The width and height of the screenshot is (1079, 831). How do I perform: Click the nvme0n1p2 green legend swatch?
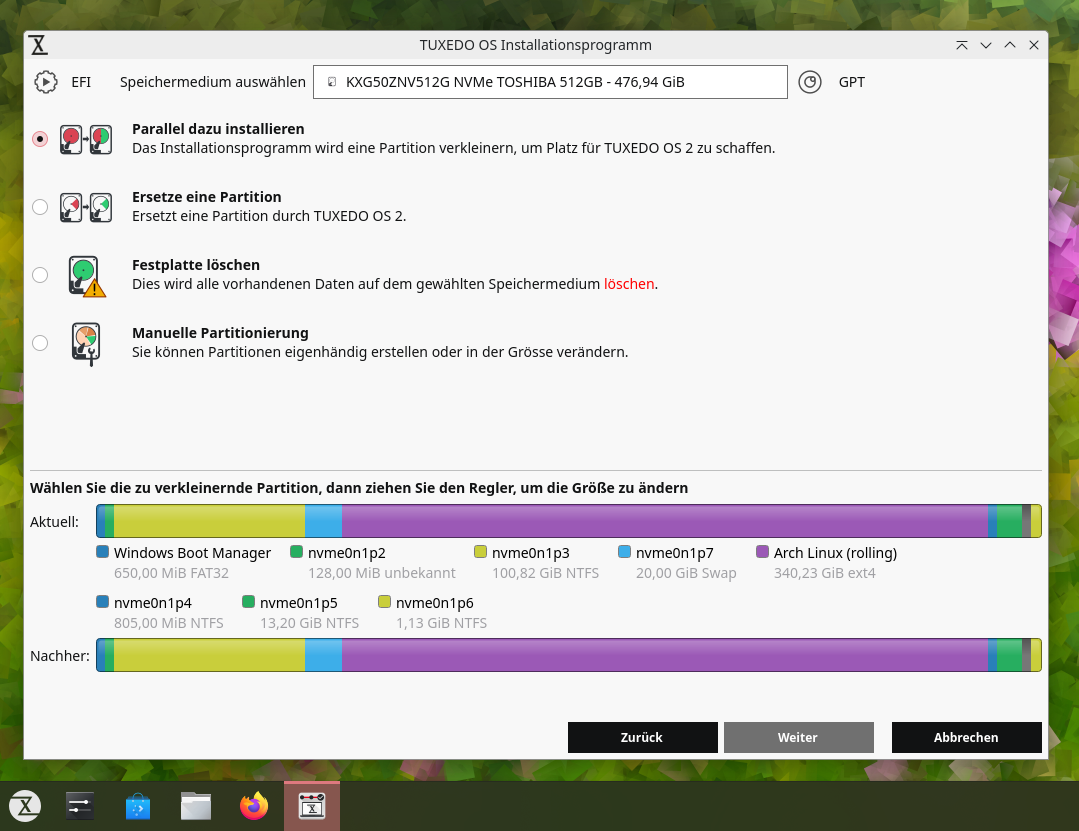pos(297,552)
